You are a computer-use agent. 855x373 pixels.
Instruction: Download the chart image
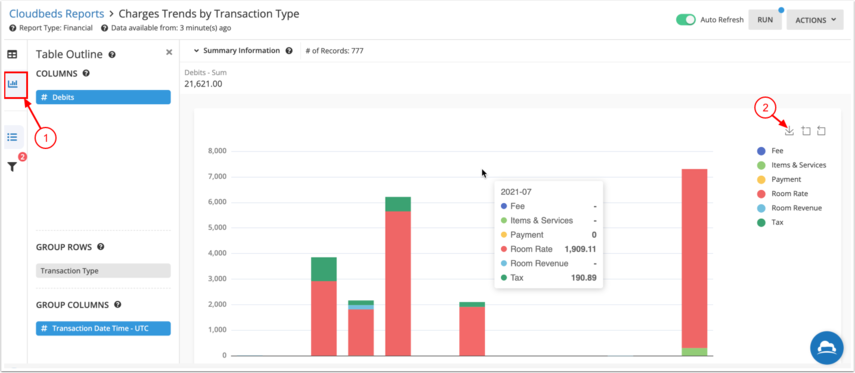[x=789, y=131]
